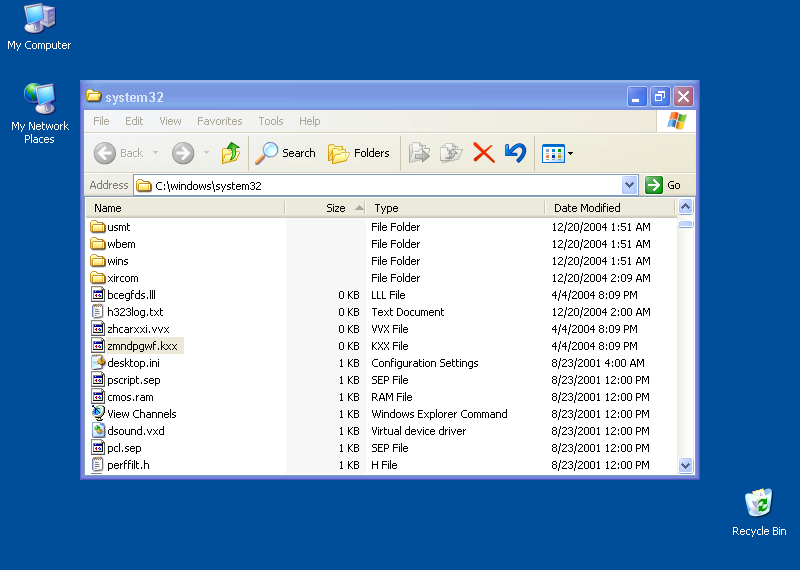Click the vertical scrollbar thumb
This screenshot has height=570, width=800.
pos(685,224)
